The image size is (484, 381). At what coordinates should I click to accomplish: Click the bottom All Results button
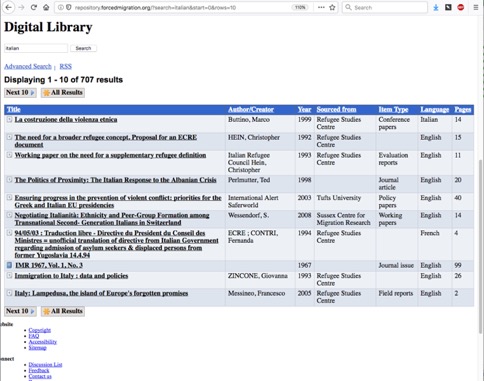tap(63, 311)
